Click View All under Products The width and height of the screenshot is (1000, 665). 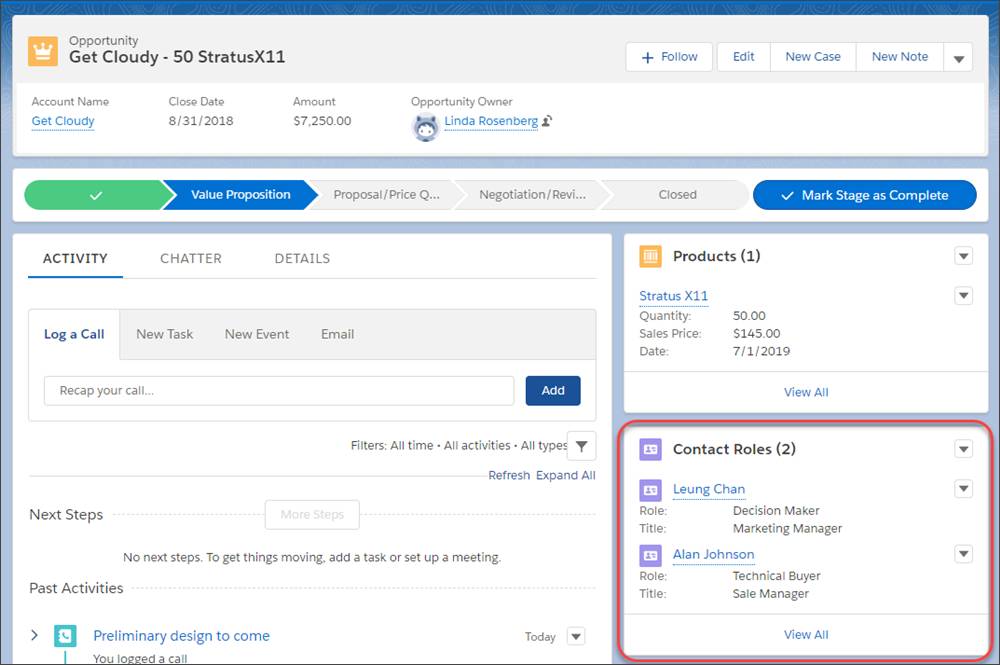click(806, 392)
